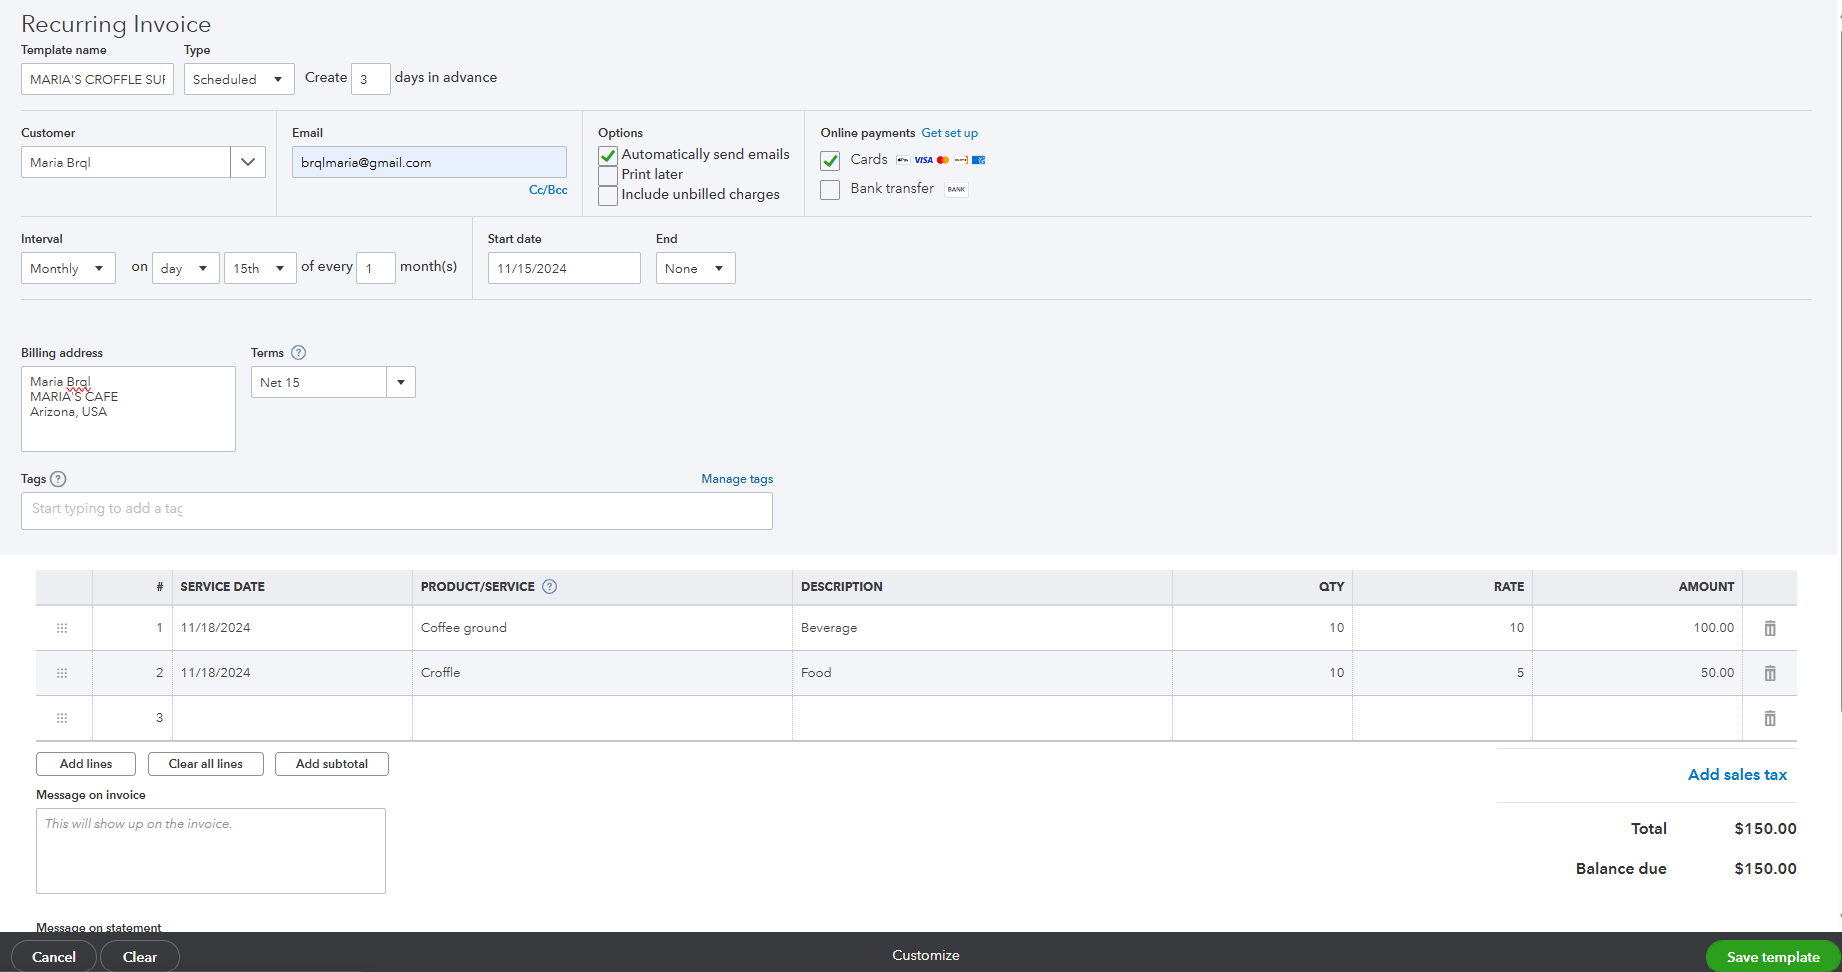Open Customize in the footer bar
1842x972 pixels.
point(926,955)
